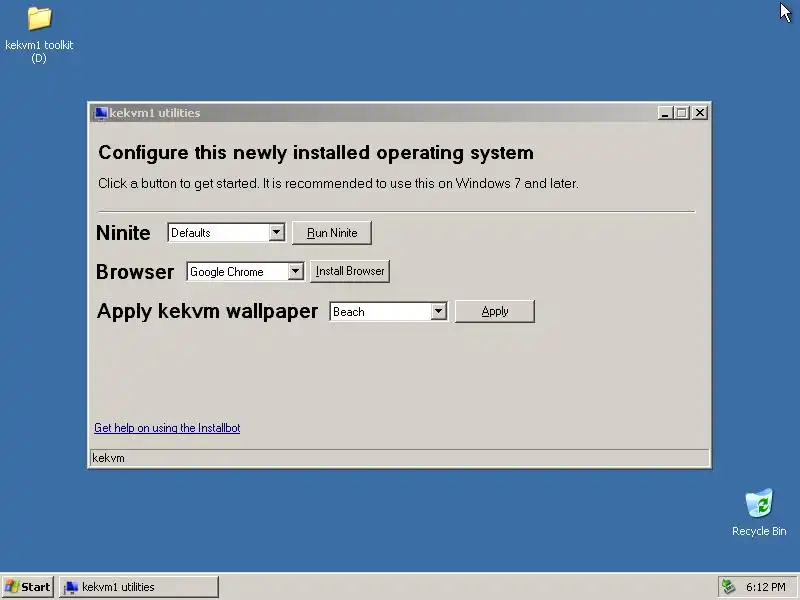The height and width of the screenshot is (600, 800).
Task: Click the Install Browser button
Action: [x=350, y=271]
